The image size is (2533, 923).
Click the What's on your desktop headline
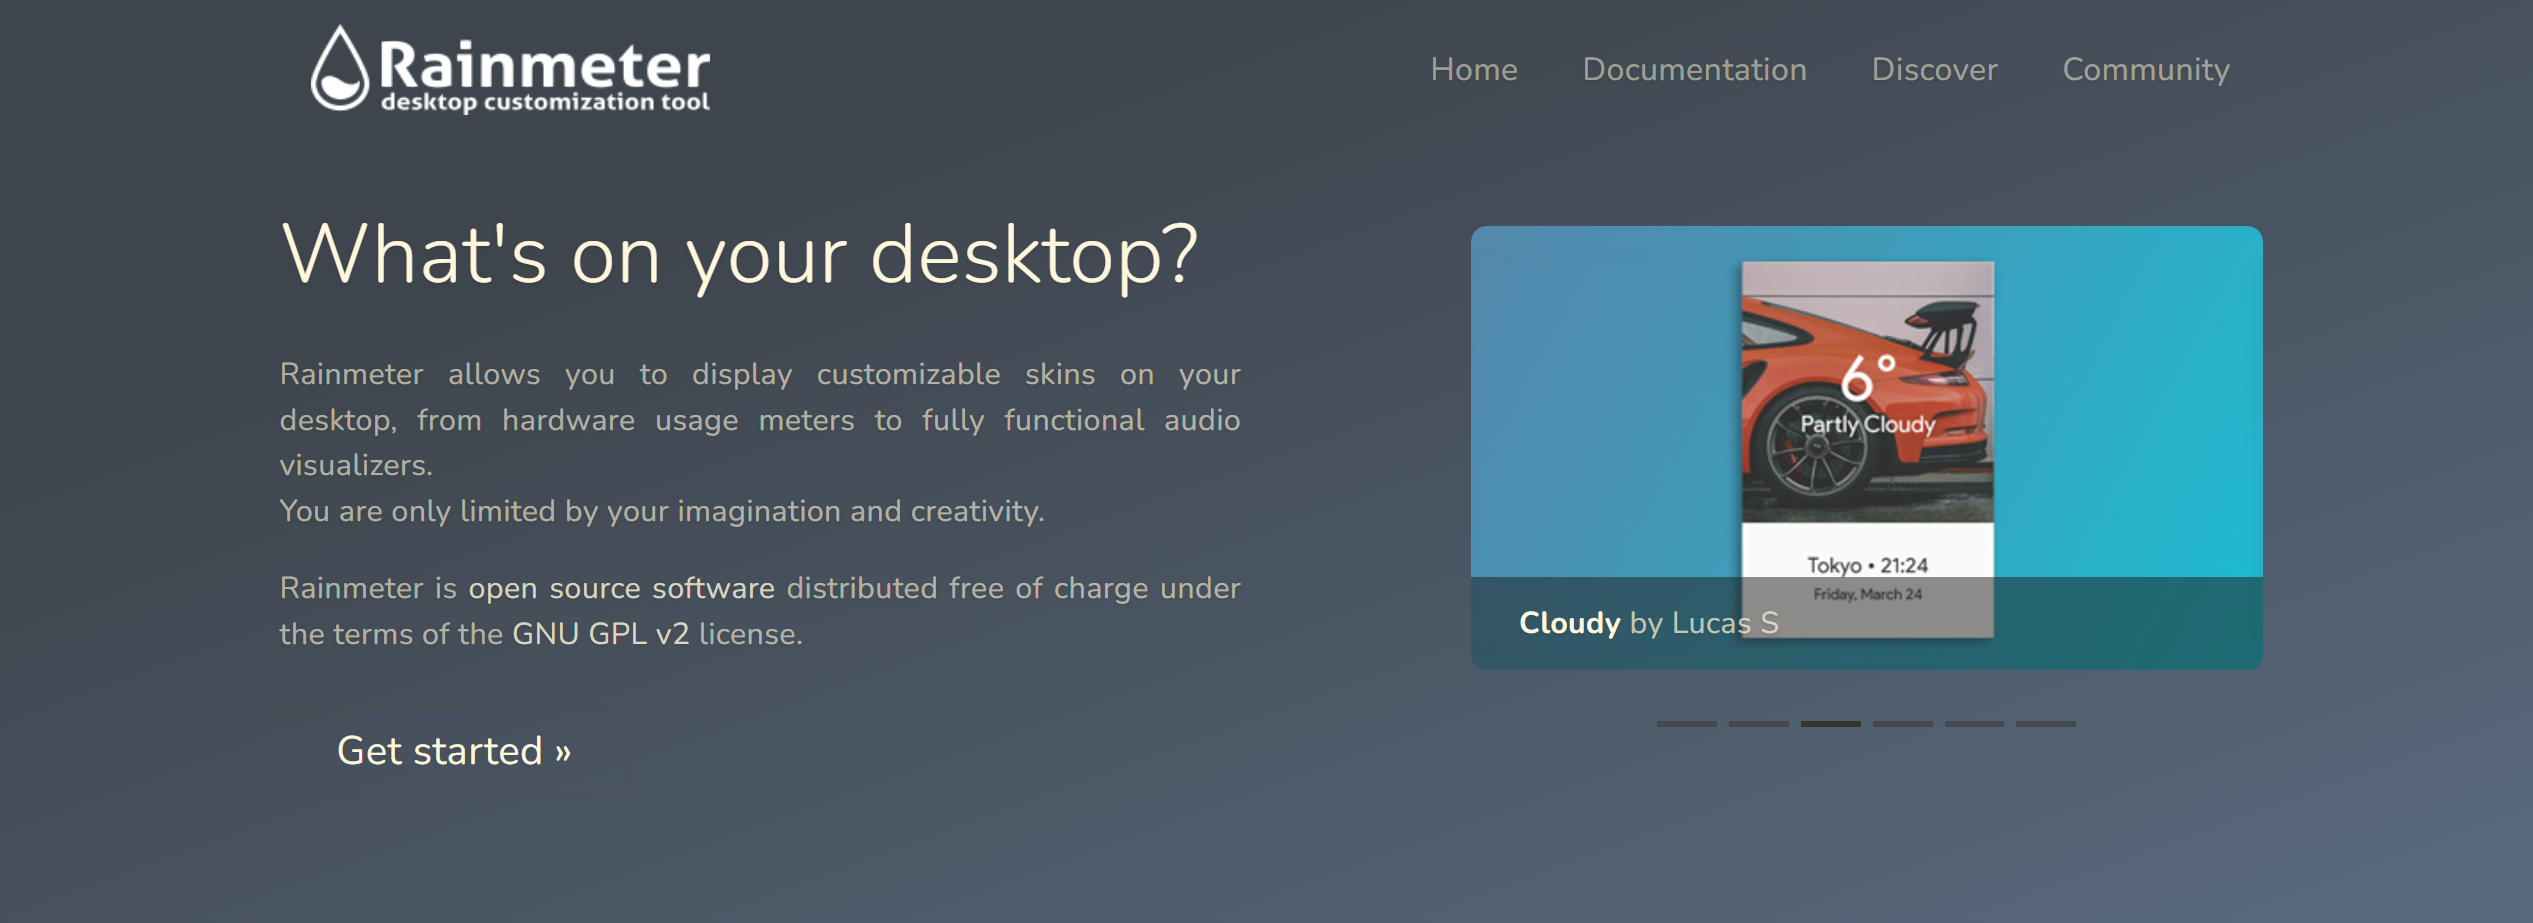pyautogui.click(x=739, y=255)
